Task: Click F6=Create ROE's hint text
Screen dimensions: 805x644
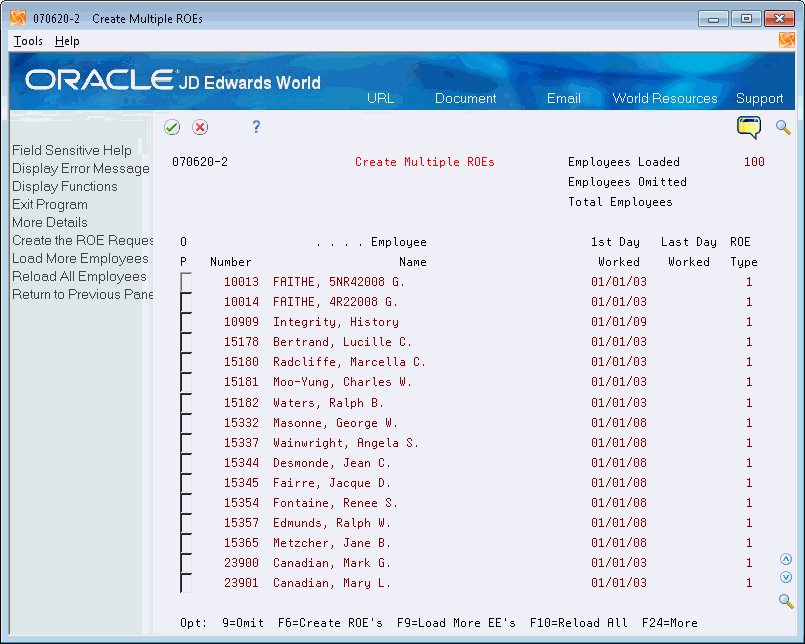Action: point(330,623)
